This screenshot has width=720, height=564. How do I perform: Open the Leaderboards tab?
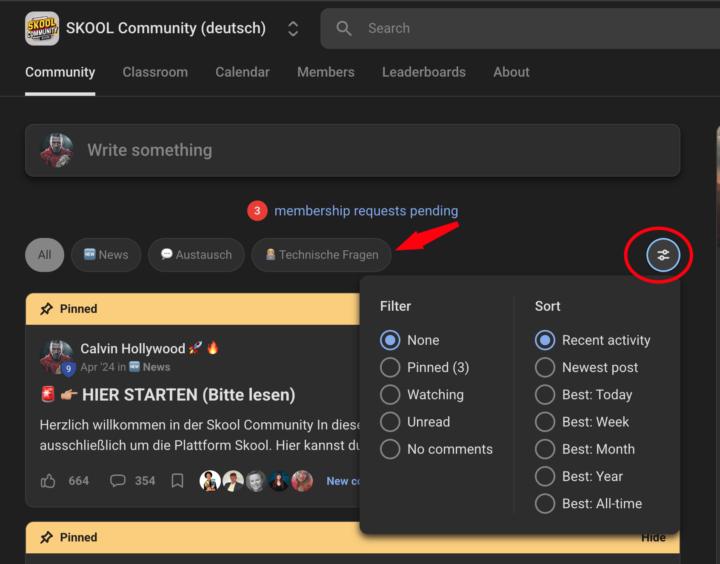423,72
